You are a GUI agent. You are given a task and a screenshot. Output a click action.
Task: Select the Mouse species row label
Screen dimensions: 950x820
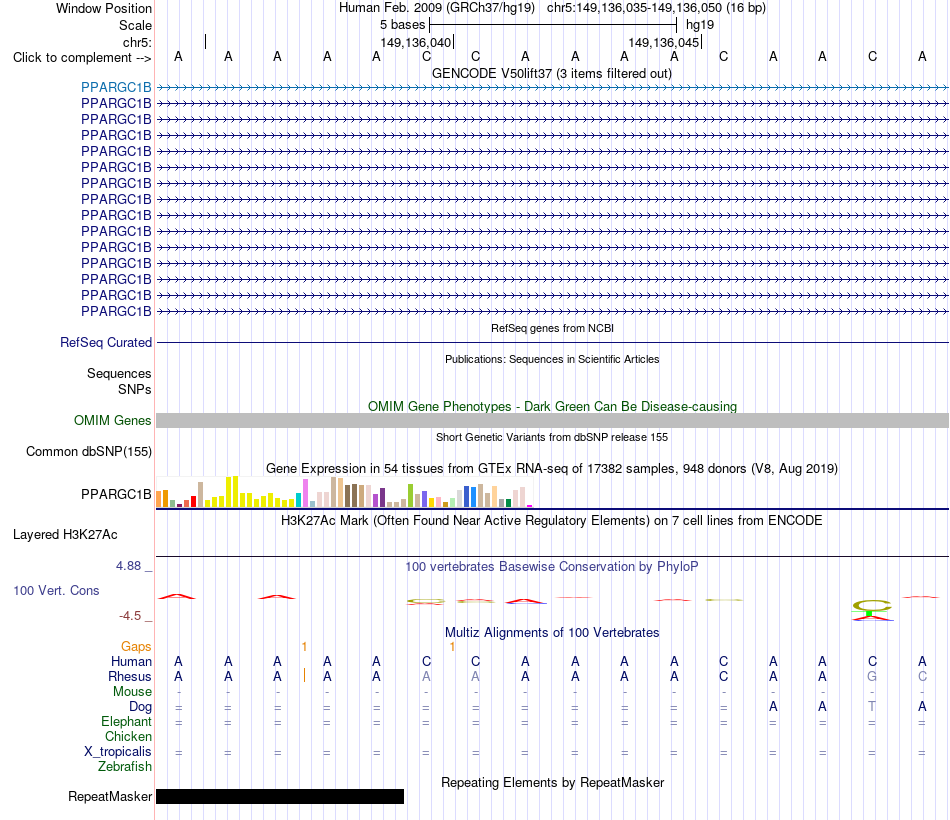click(132, 692)
